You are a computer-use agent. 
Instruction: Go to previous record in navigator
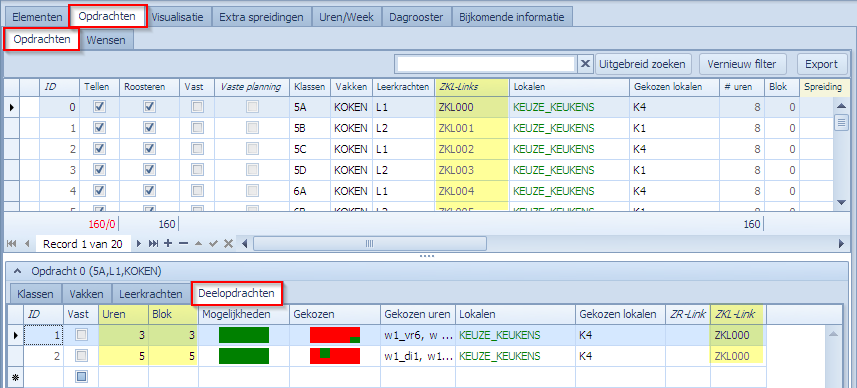(26, 243)
